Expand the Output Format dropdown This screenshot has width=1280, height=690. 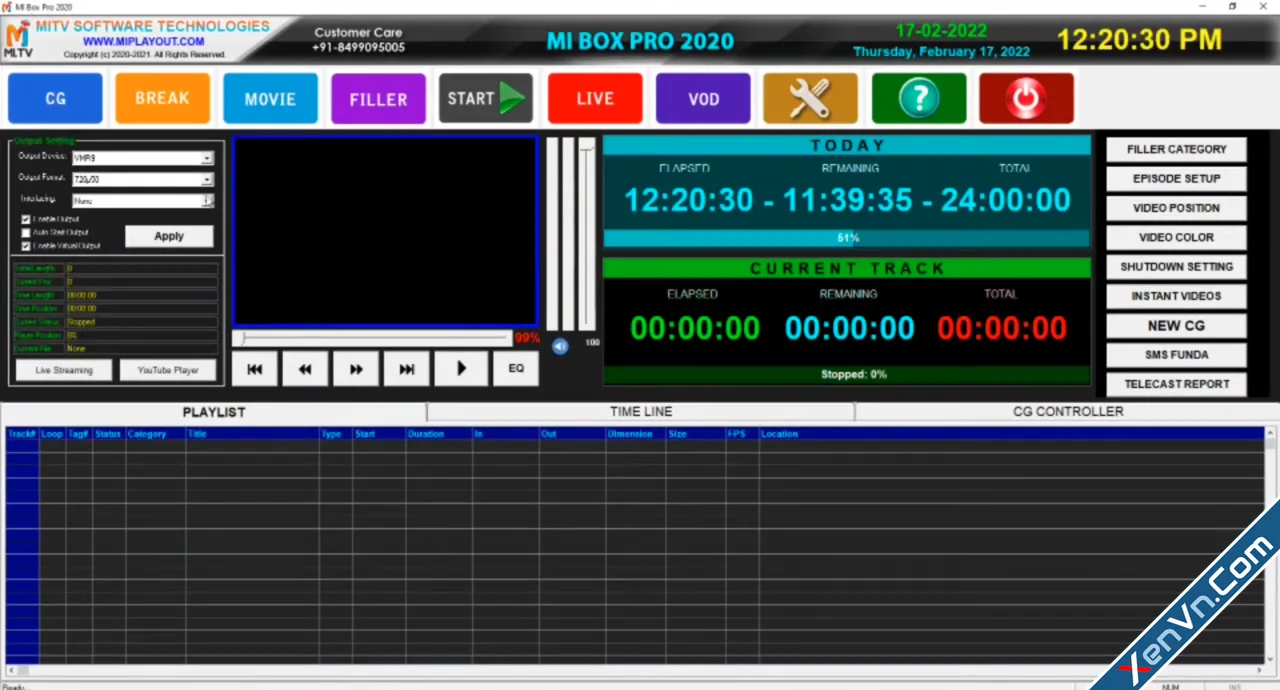(x=207, y=180)
